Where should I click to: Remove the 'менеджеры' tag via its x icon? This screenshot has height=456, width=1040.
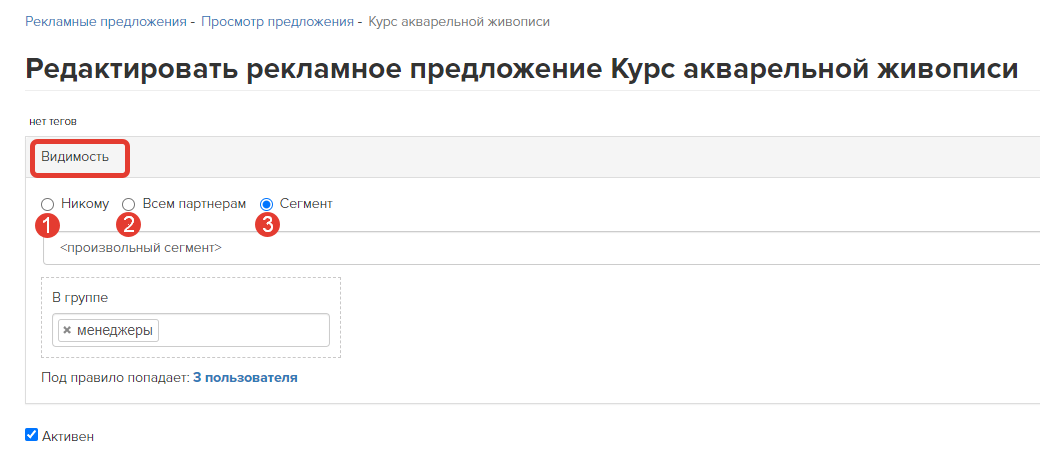coord(67,330)
